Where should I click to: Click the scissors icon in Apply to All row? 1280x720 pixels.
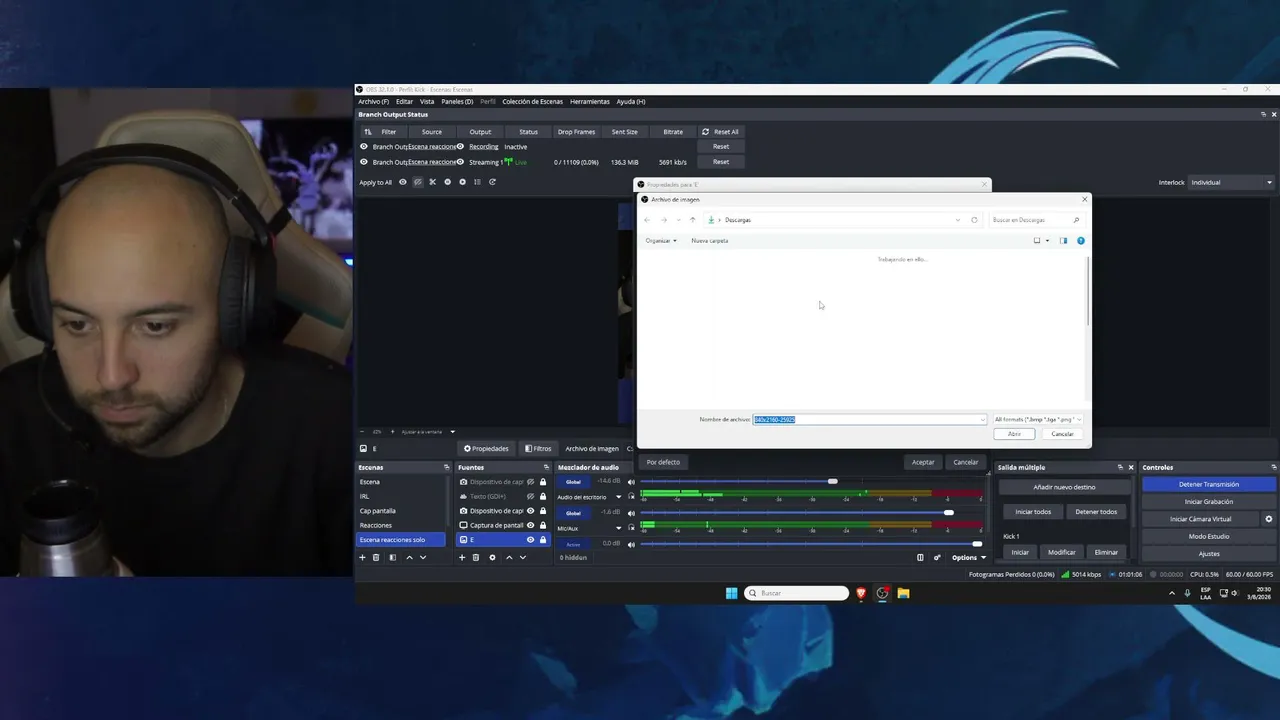pyautogui.click(x=432, y=182)
